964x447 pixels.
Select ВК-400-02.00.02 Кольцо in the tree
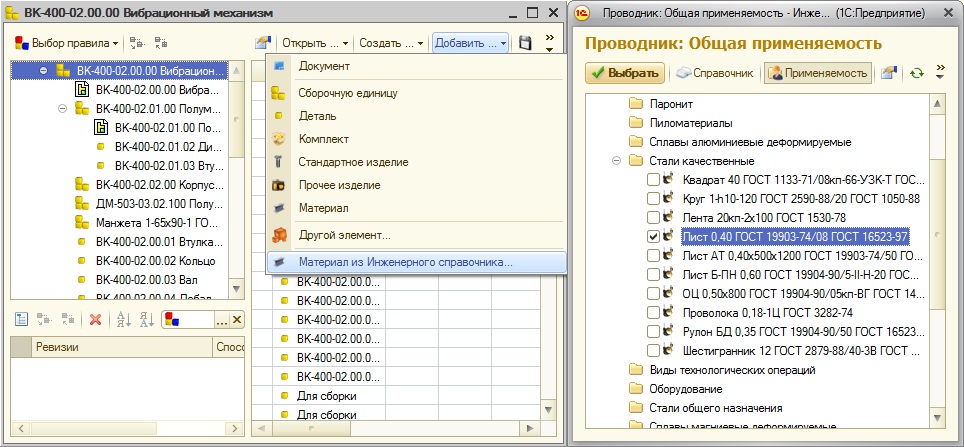156,261
